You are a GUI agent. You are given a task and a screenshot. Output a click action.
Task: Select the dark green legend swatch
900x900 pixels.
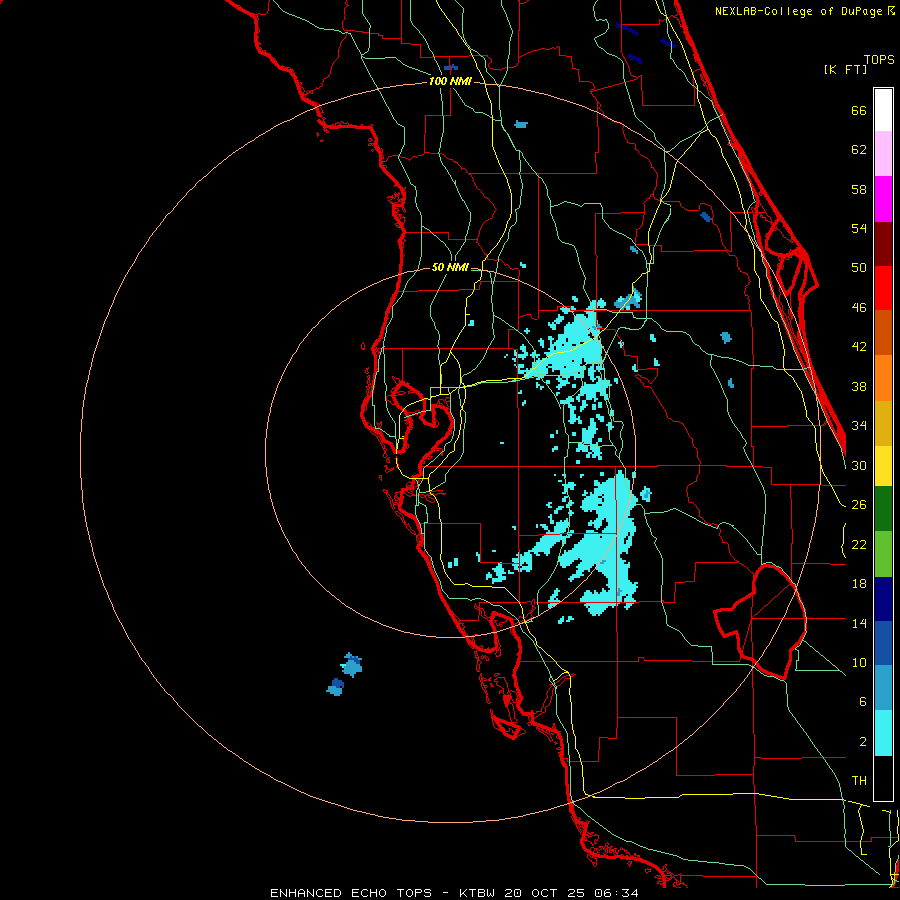coord(883,509)
